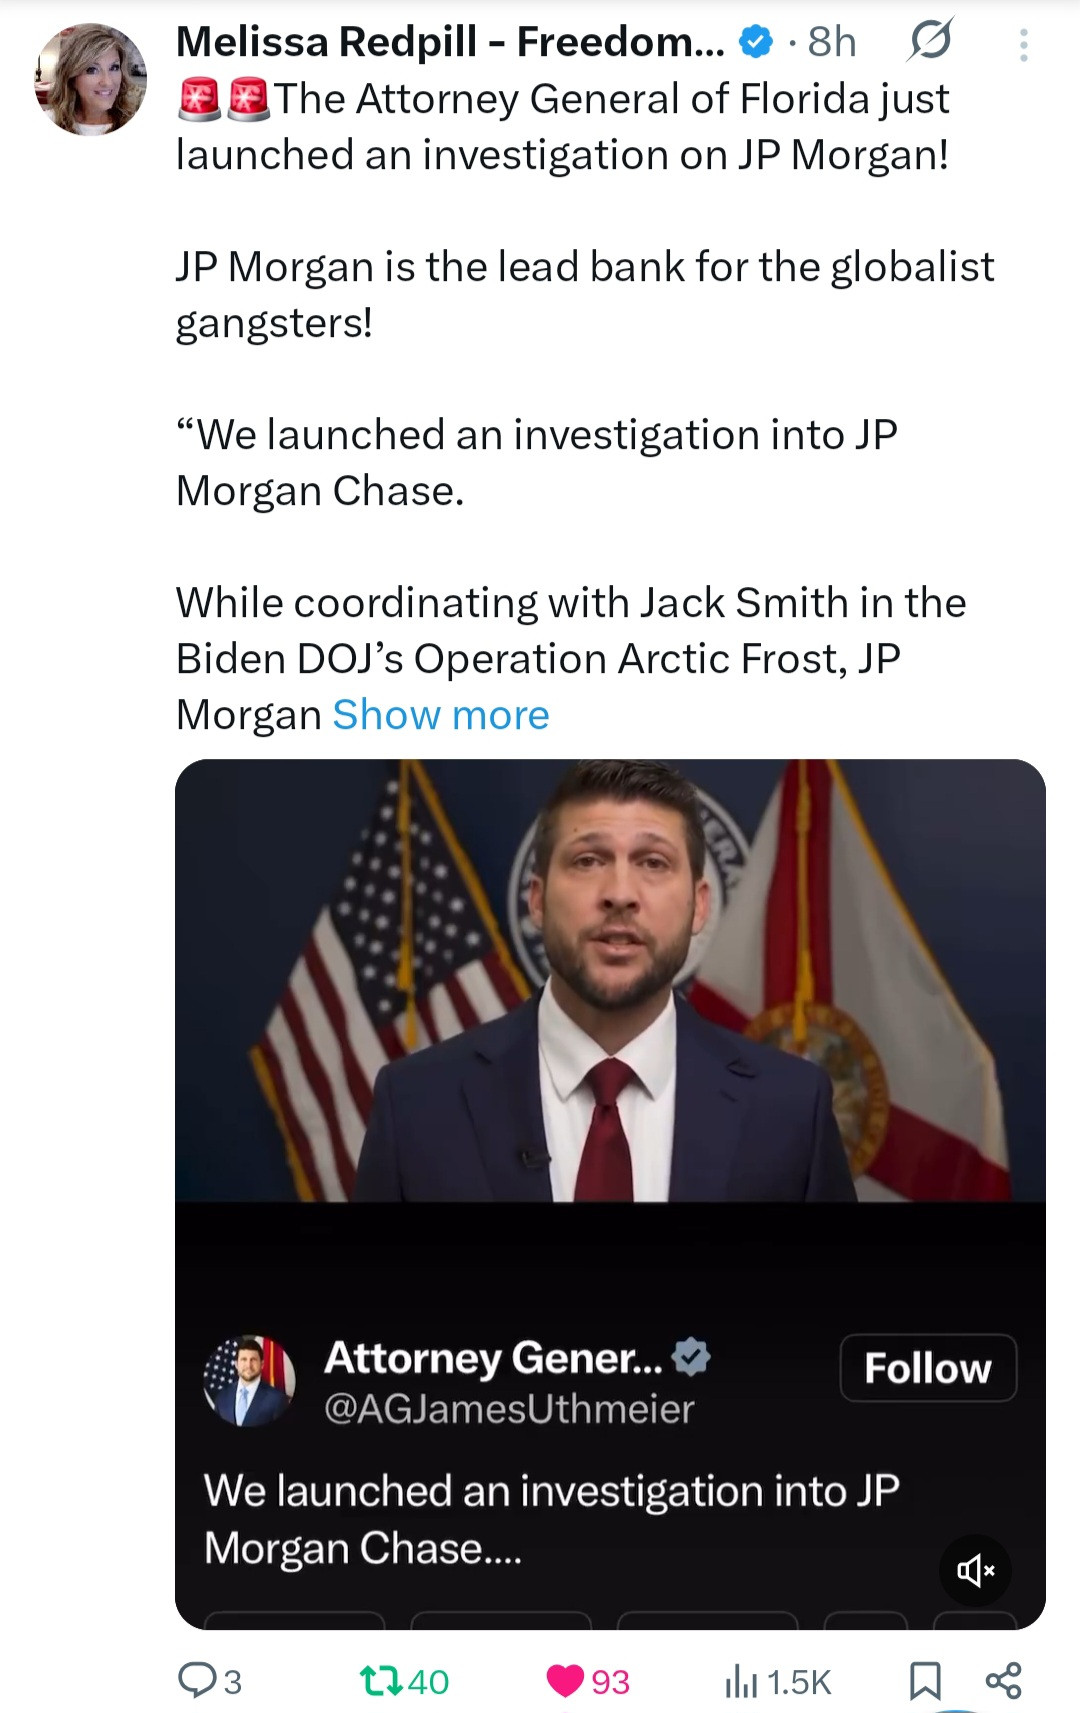
Task: Open the post's 8h timestamp
Action: coord(832,42)
